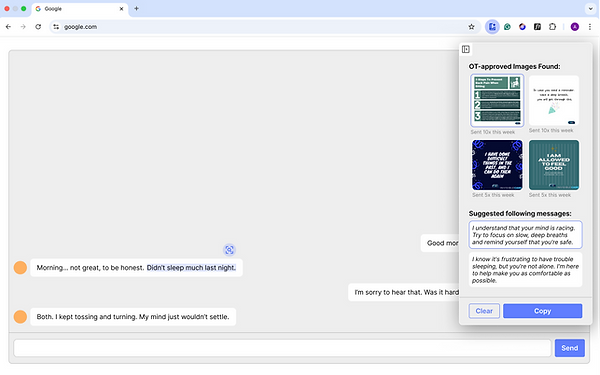Click the green circular extension icon
Screen dimensions: 600x375
tap(507, 27)
